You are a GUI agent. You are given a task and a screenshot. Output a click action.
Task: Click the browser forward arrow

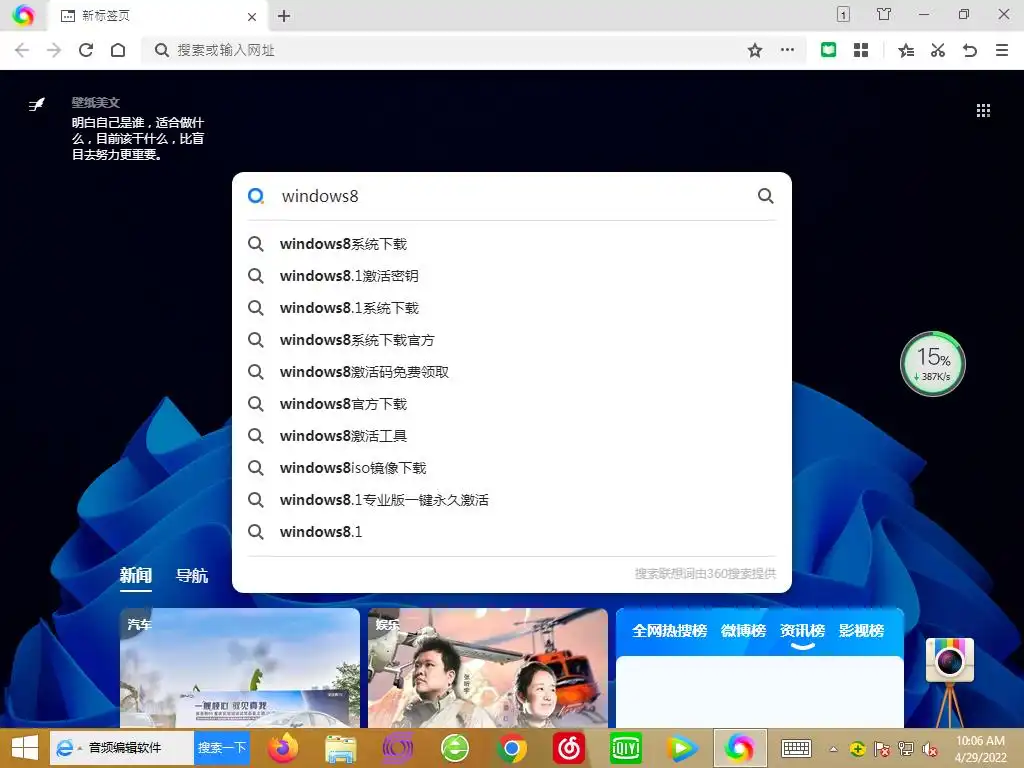(x=54, y=50)
